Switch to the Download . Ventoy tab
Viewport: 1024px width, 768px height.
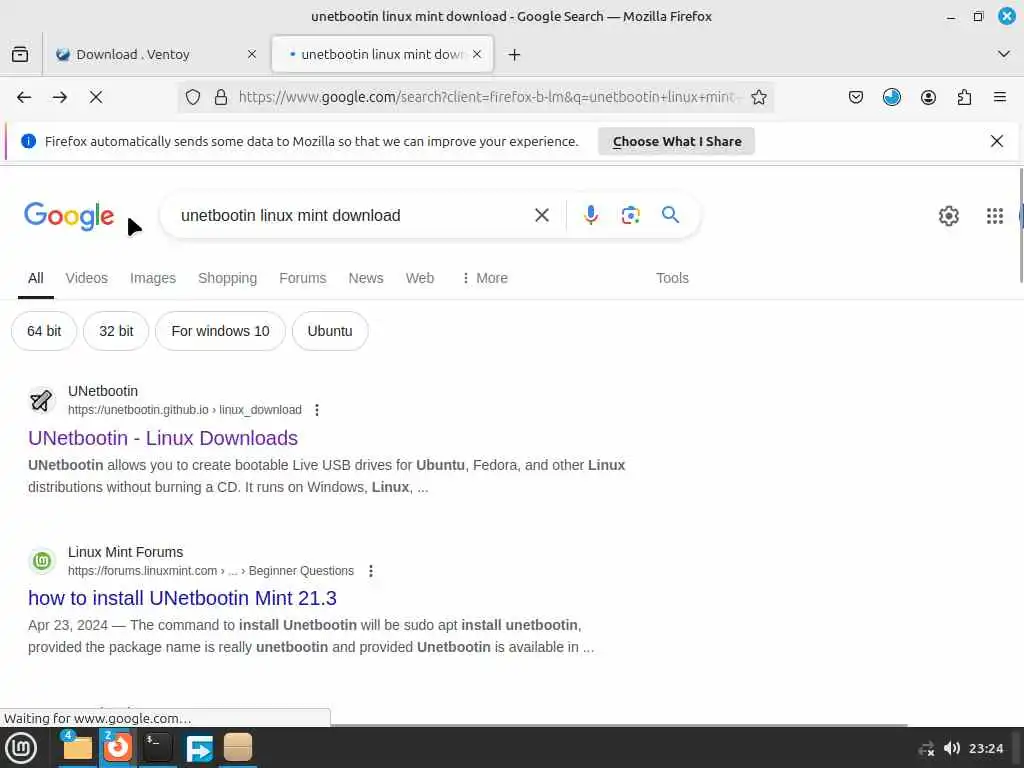(133, 54)
